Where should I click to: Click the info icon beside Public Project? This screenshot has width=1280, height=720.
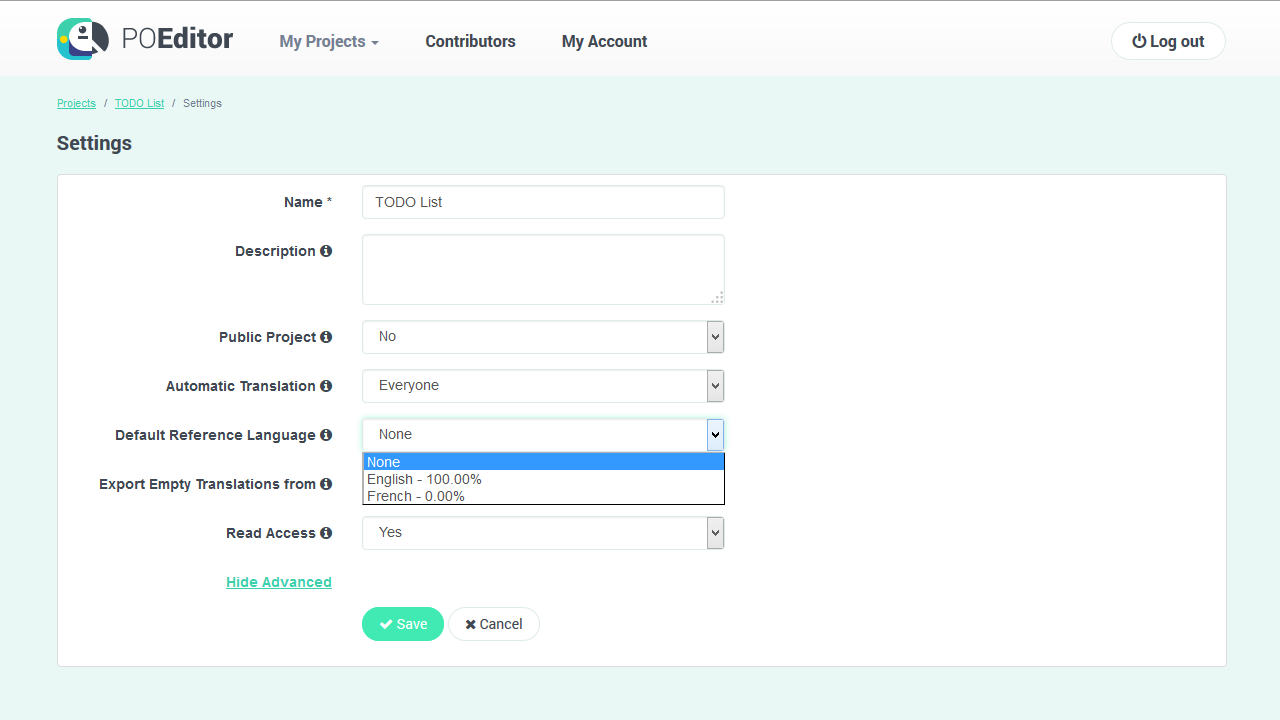[327, 337]
